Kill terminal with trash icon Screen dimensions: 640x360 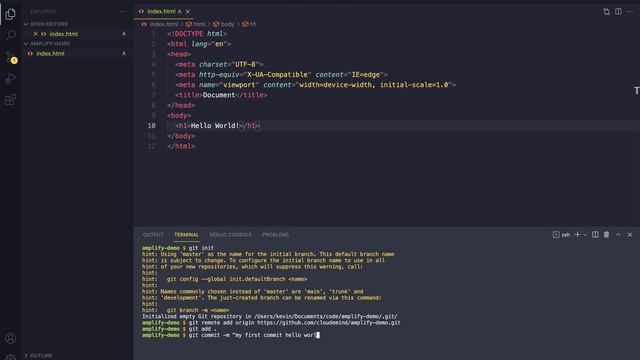tap(607, 235)
